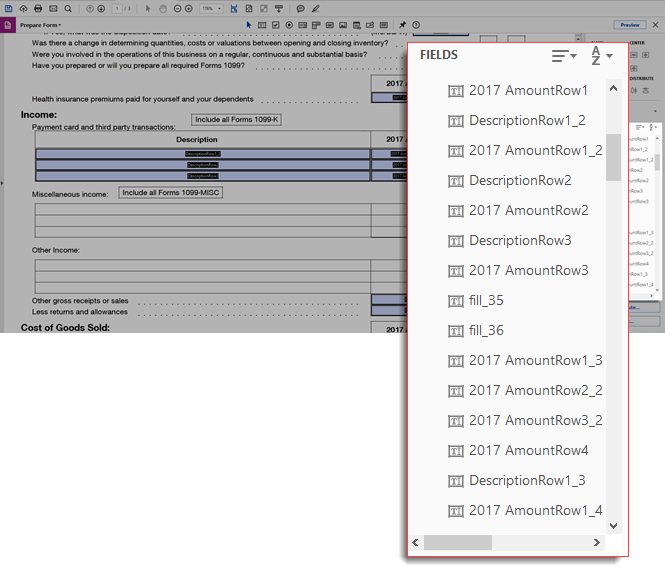Viewport: 665px width, 572px height.
Task: Click the upload to cloud icon
Action: [x=23, y=8]
